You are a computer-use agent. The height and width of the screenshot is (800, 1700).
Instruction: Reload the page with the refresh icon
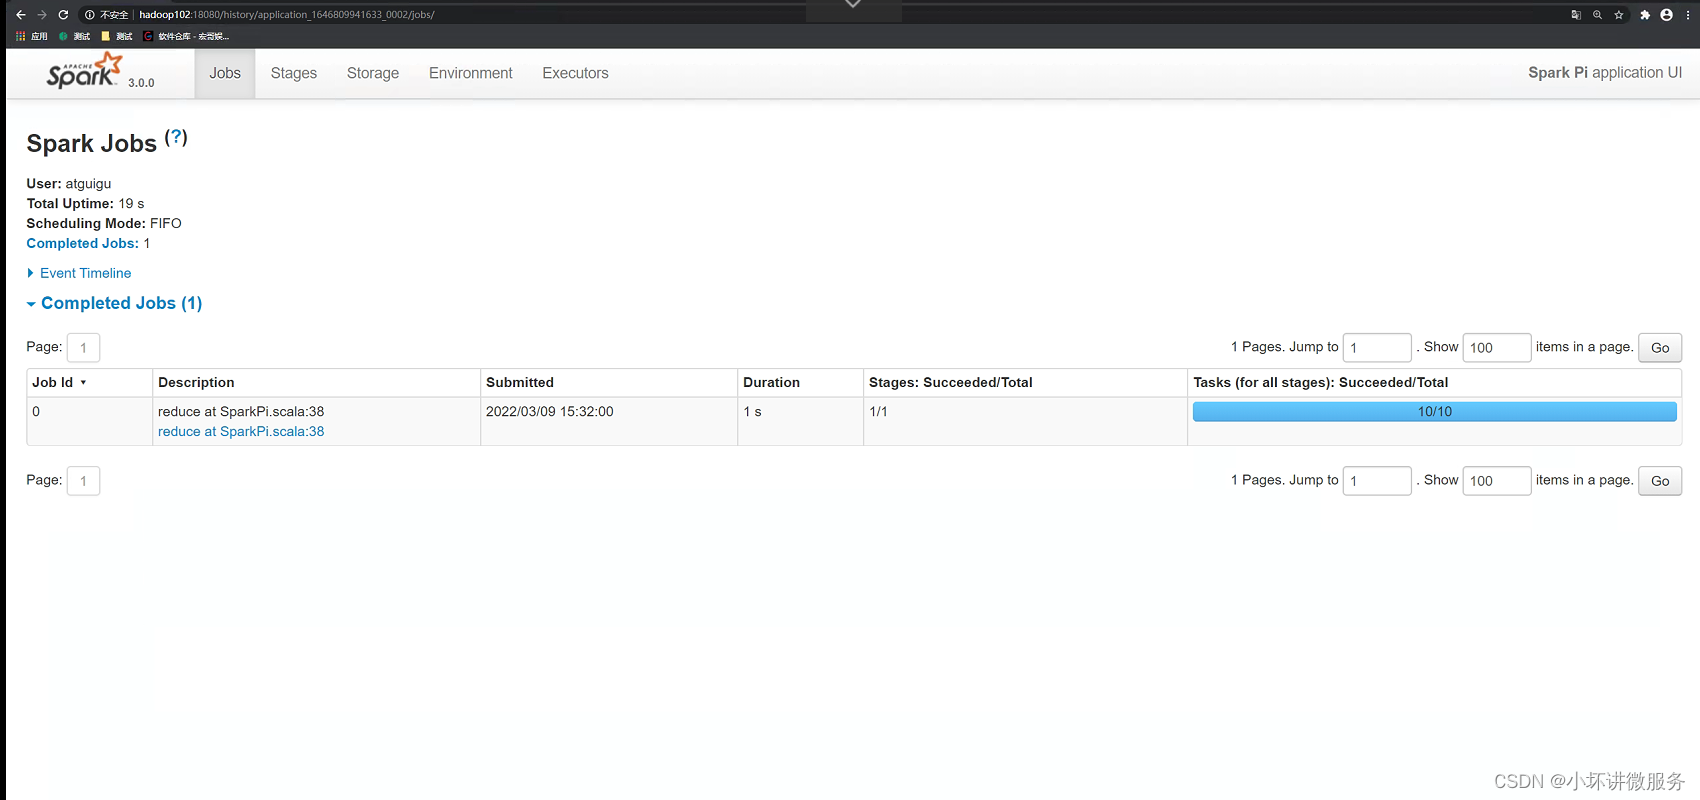click(x=63, y=15)
